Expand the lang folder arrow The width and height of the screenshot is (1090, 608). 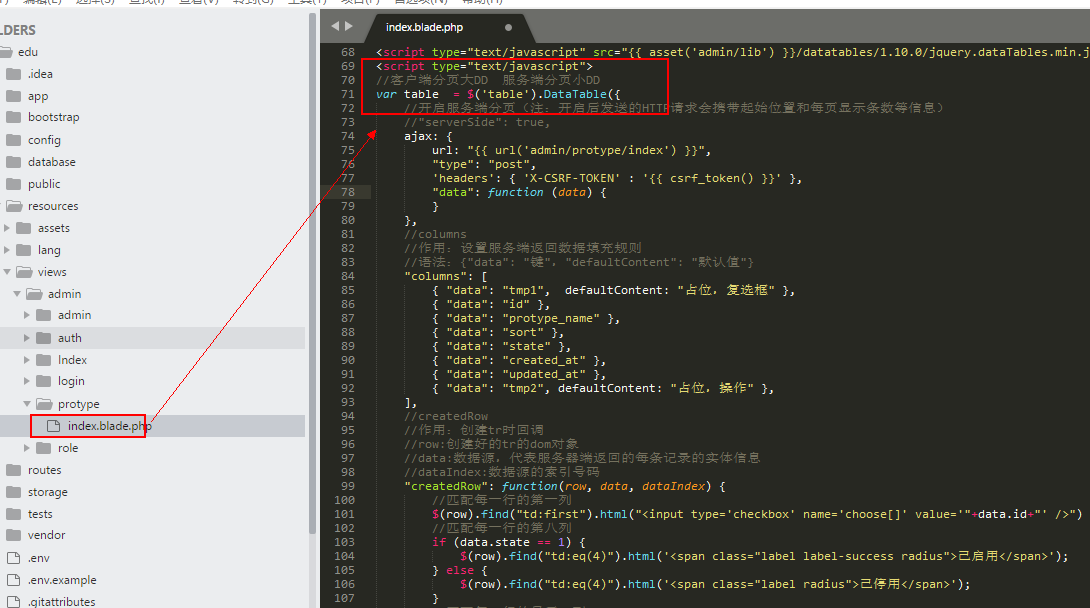tap(8, 250)
